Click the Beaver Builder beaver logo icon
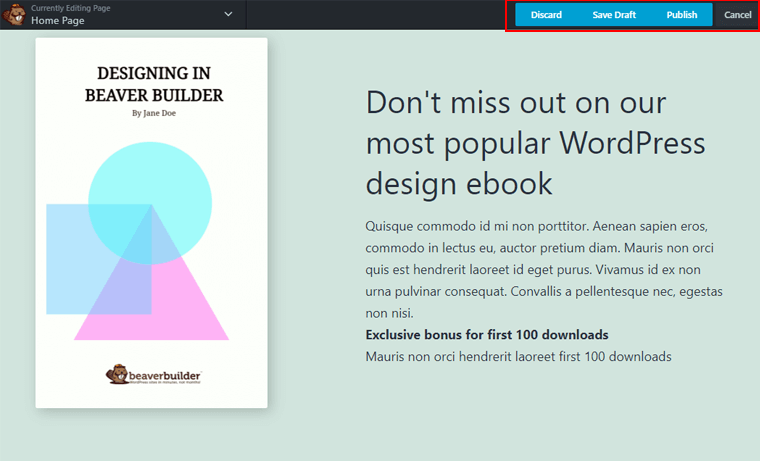This screenshot has height=461, width=760. [x=14, y=14]
